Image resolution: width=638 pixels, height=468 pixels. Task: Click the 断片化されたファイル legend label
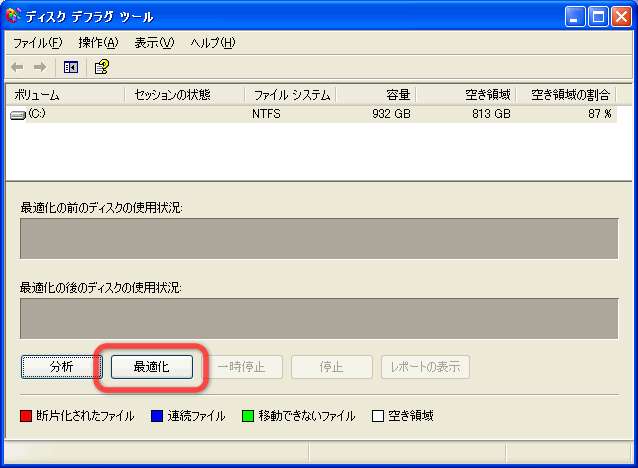tap(85, 416)
